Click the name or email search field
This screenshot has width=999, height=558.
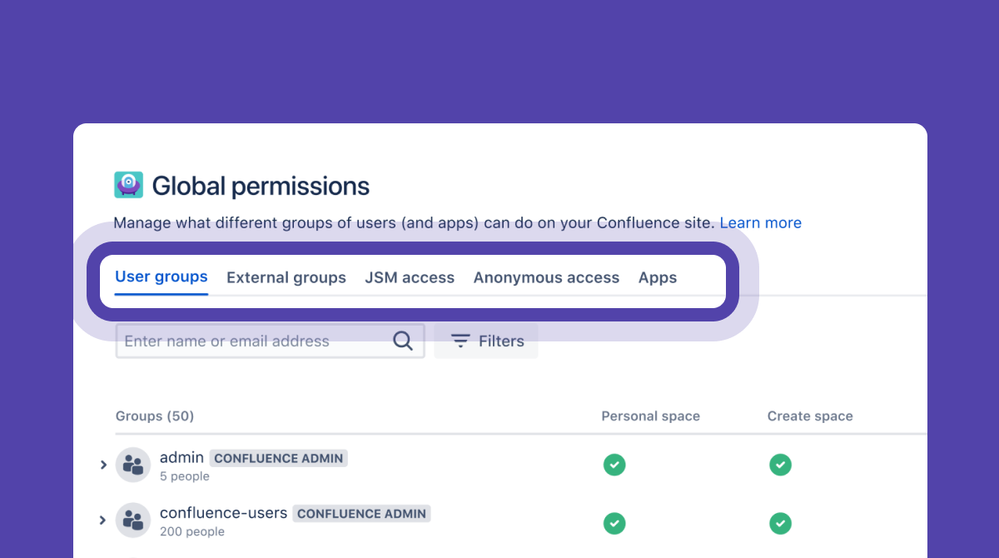(255, 341)
